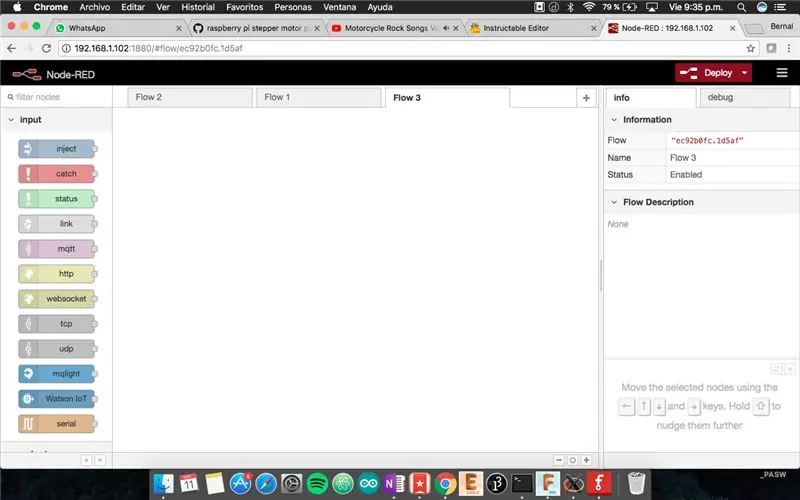Close the tips box

click(790, 369)
